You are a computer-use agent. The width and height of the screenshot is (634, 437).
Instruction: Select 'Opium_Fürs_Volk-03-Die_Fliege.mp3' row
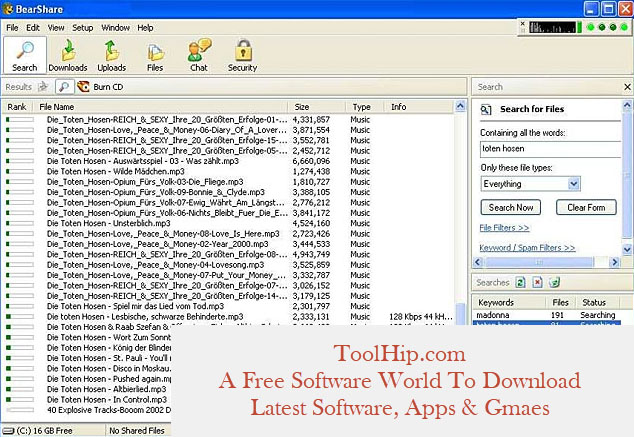229,182
